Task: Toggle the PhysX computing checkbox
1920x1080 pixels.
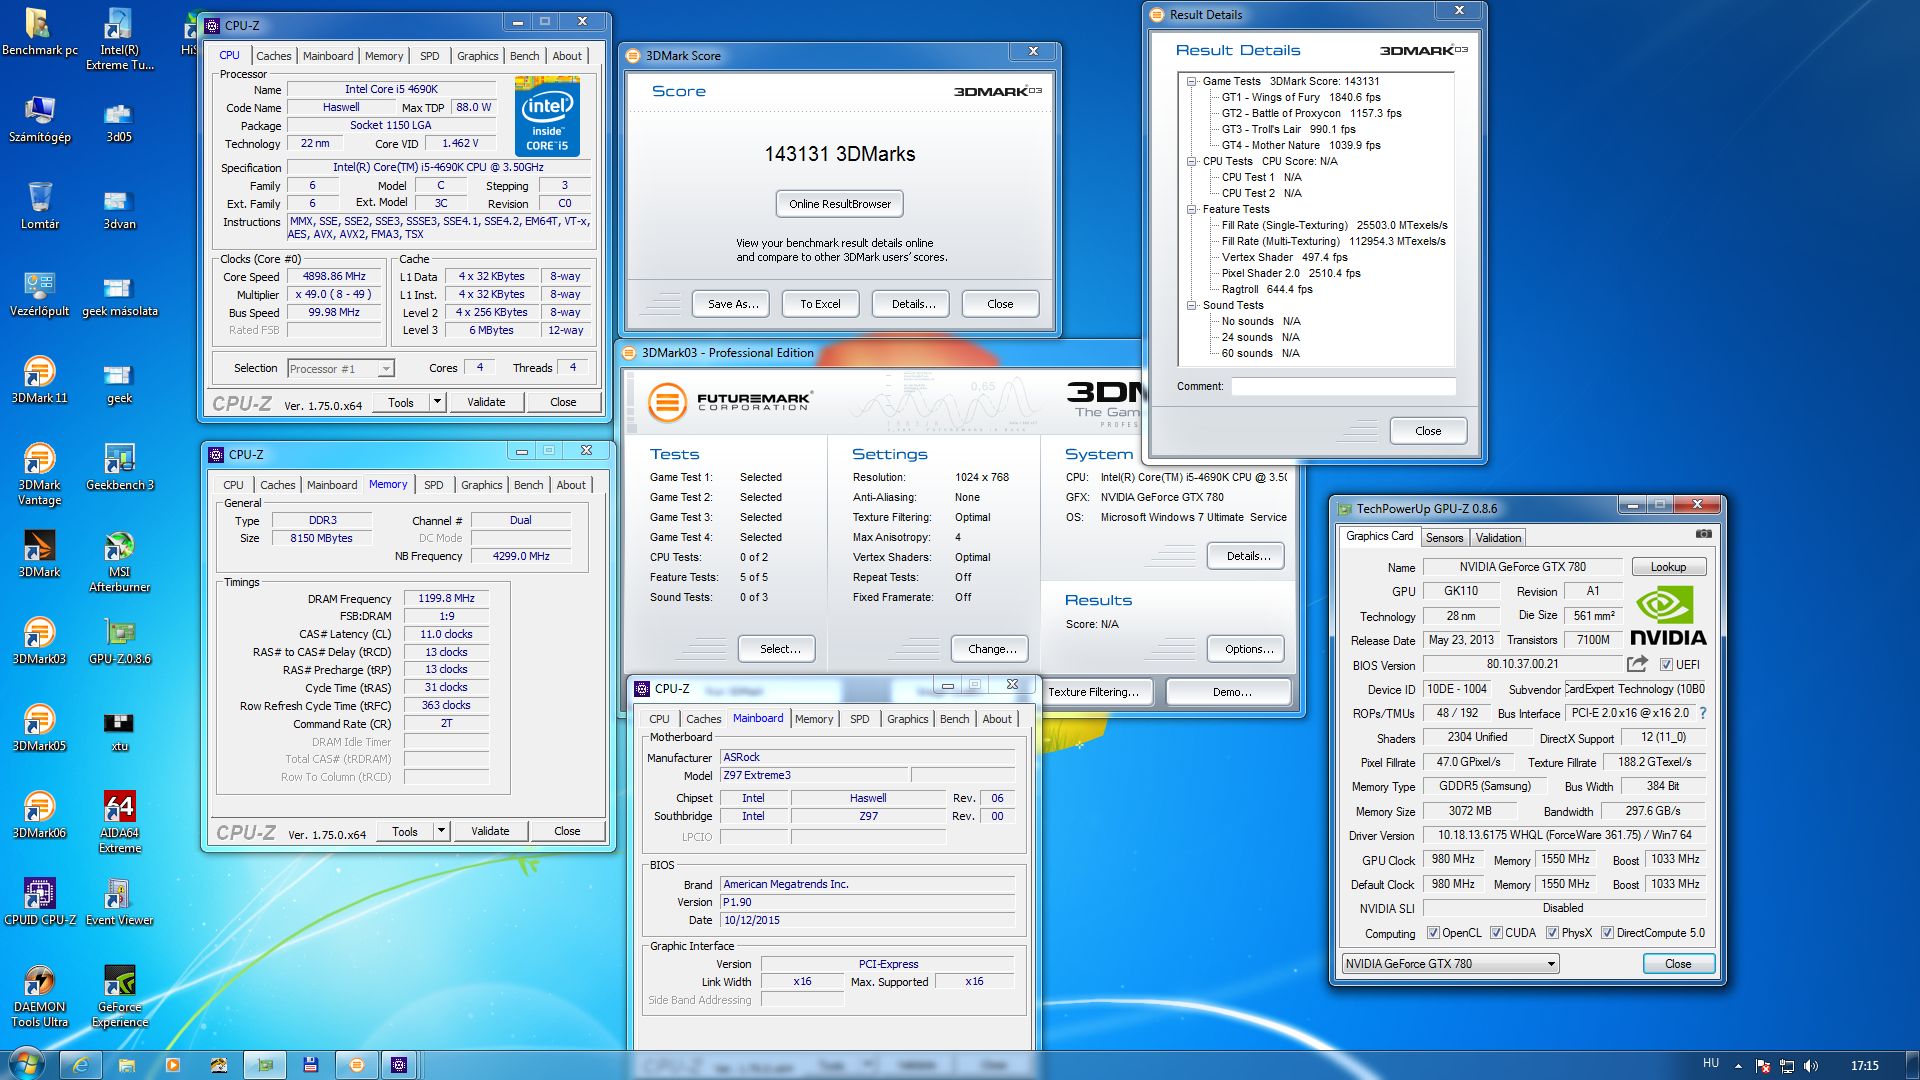Action: [1552, 933]
